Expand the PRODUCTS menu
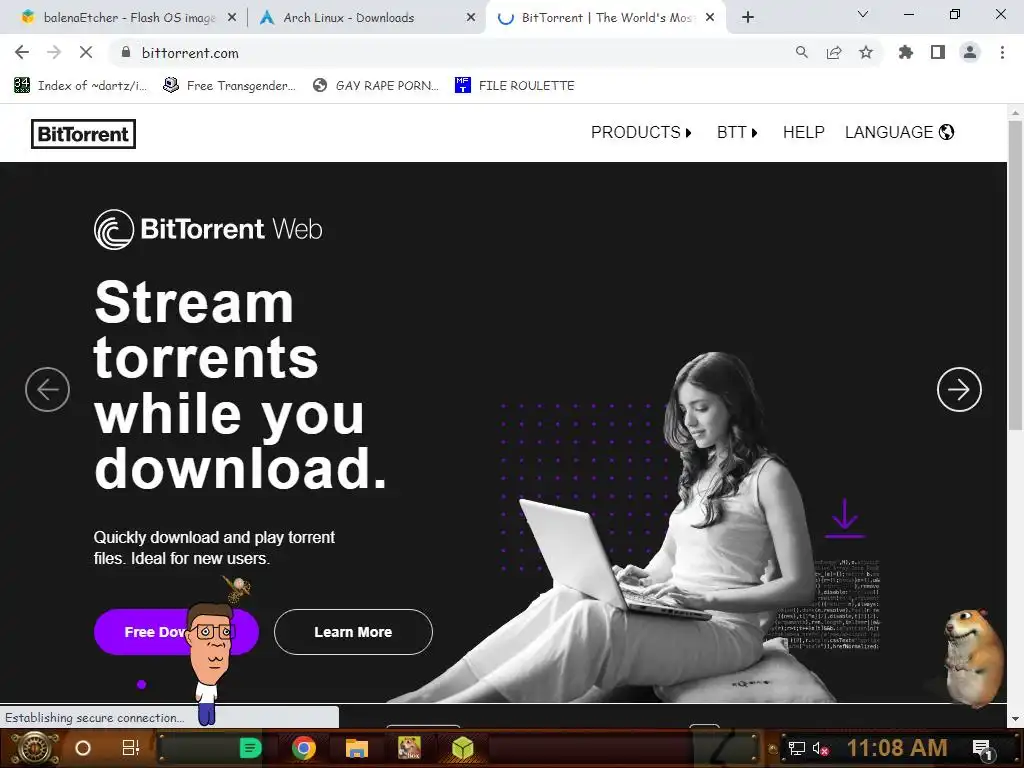The image size is (1024, 768). (641, 133)
